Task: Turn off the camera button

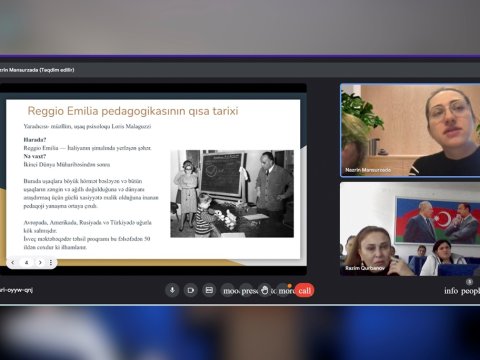Action: (x=191, y=290)
